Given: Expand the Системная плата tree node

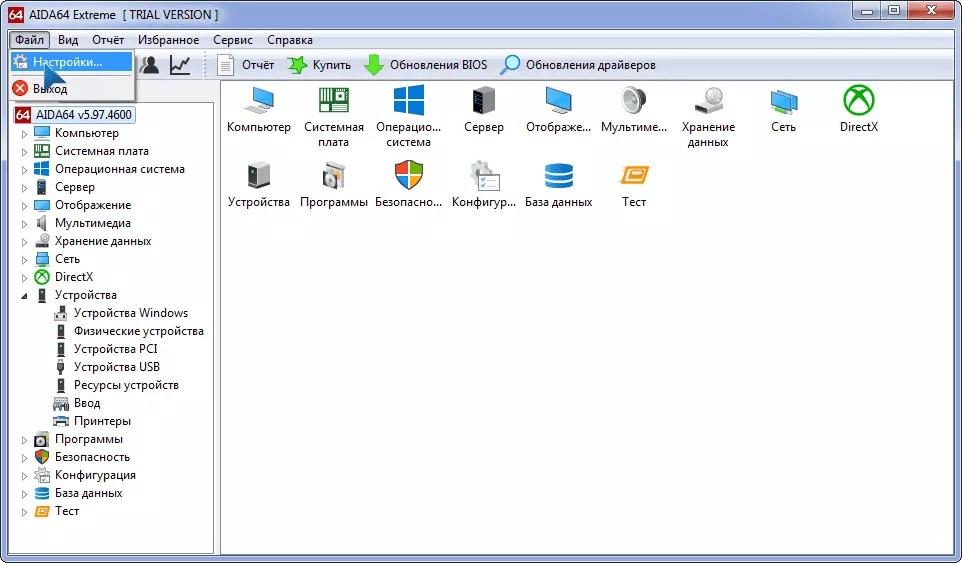Looking at the screenshot, I should [25, 151].
